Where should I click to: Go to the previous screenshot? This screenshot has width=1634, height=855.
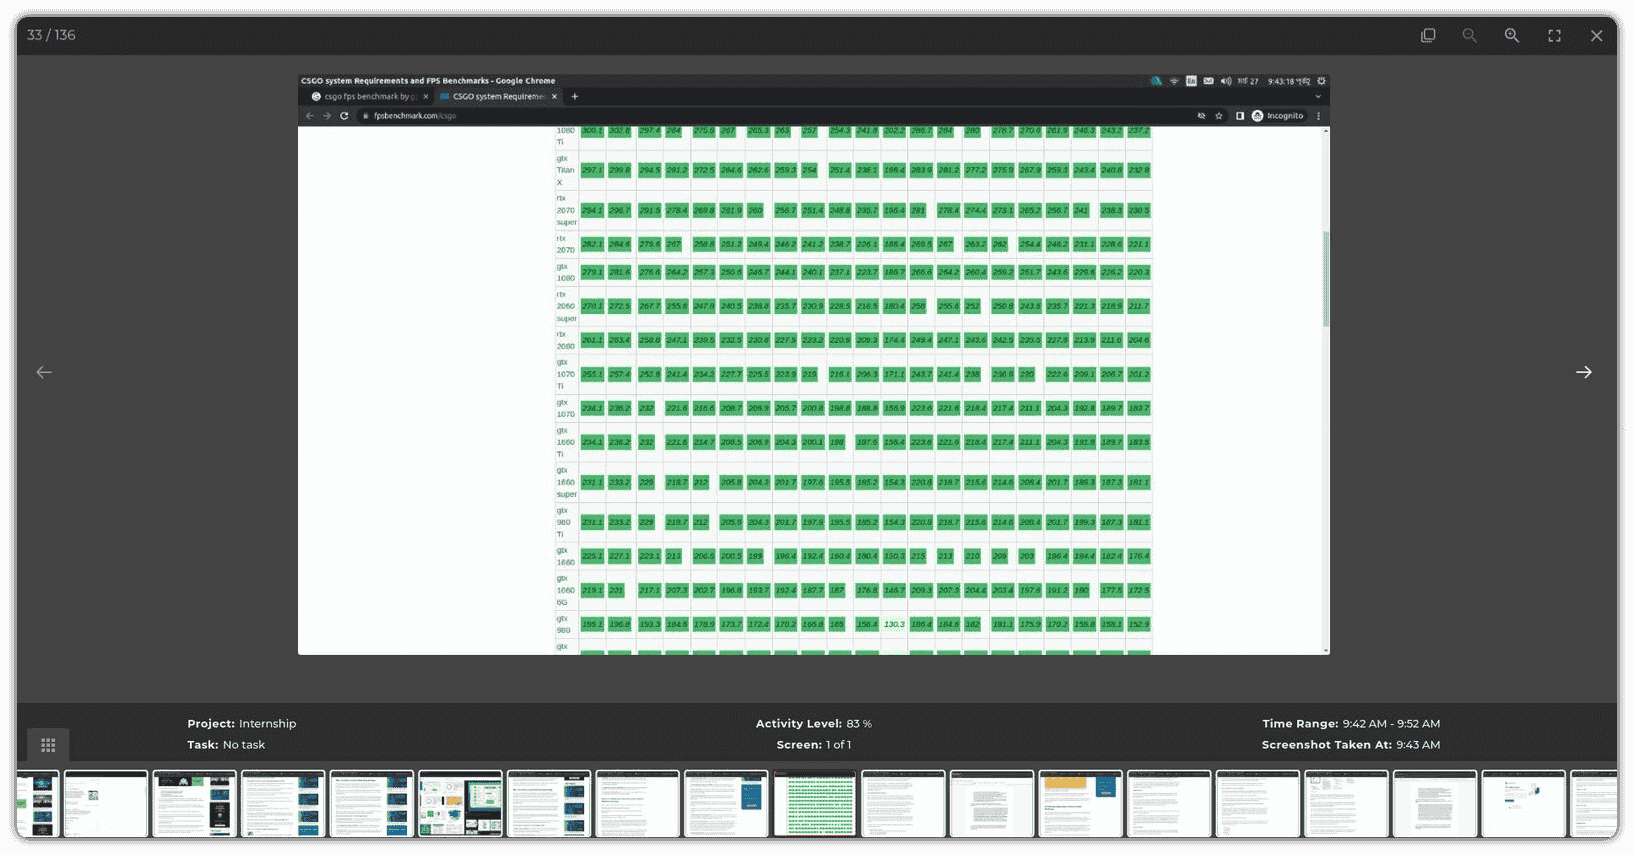click(44, 372)
